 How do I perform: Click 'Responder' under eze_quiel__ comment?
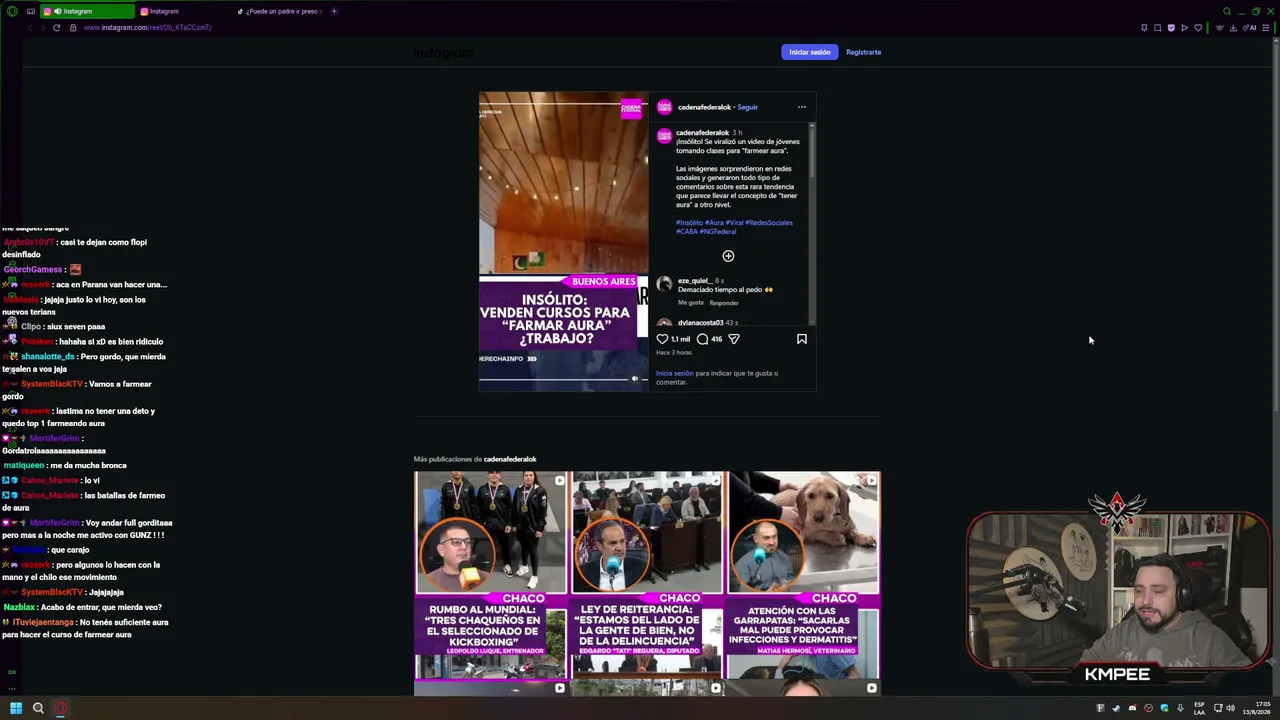pos(724,303)
